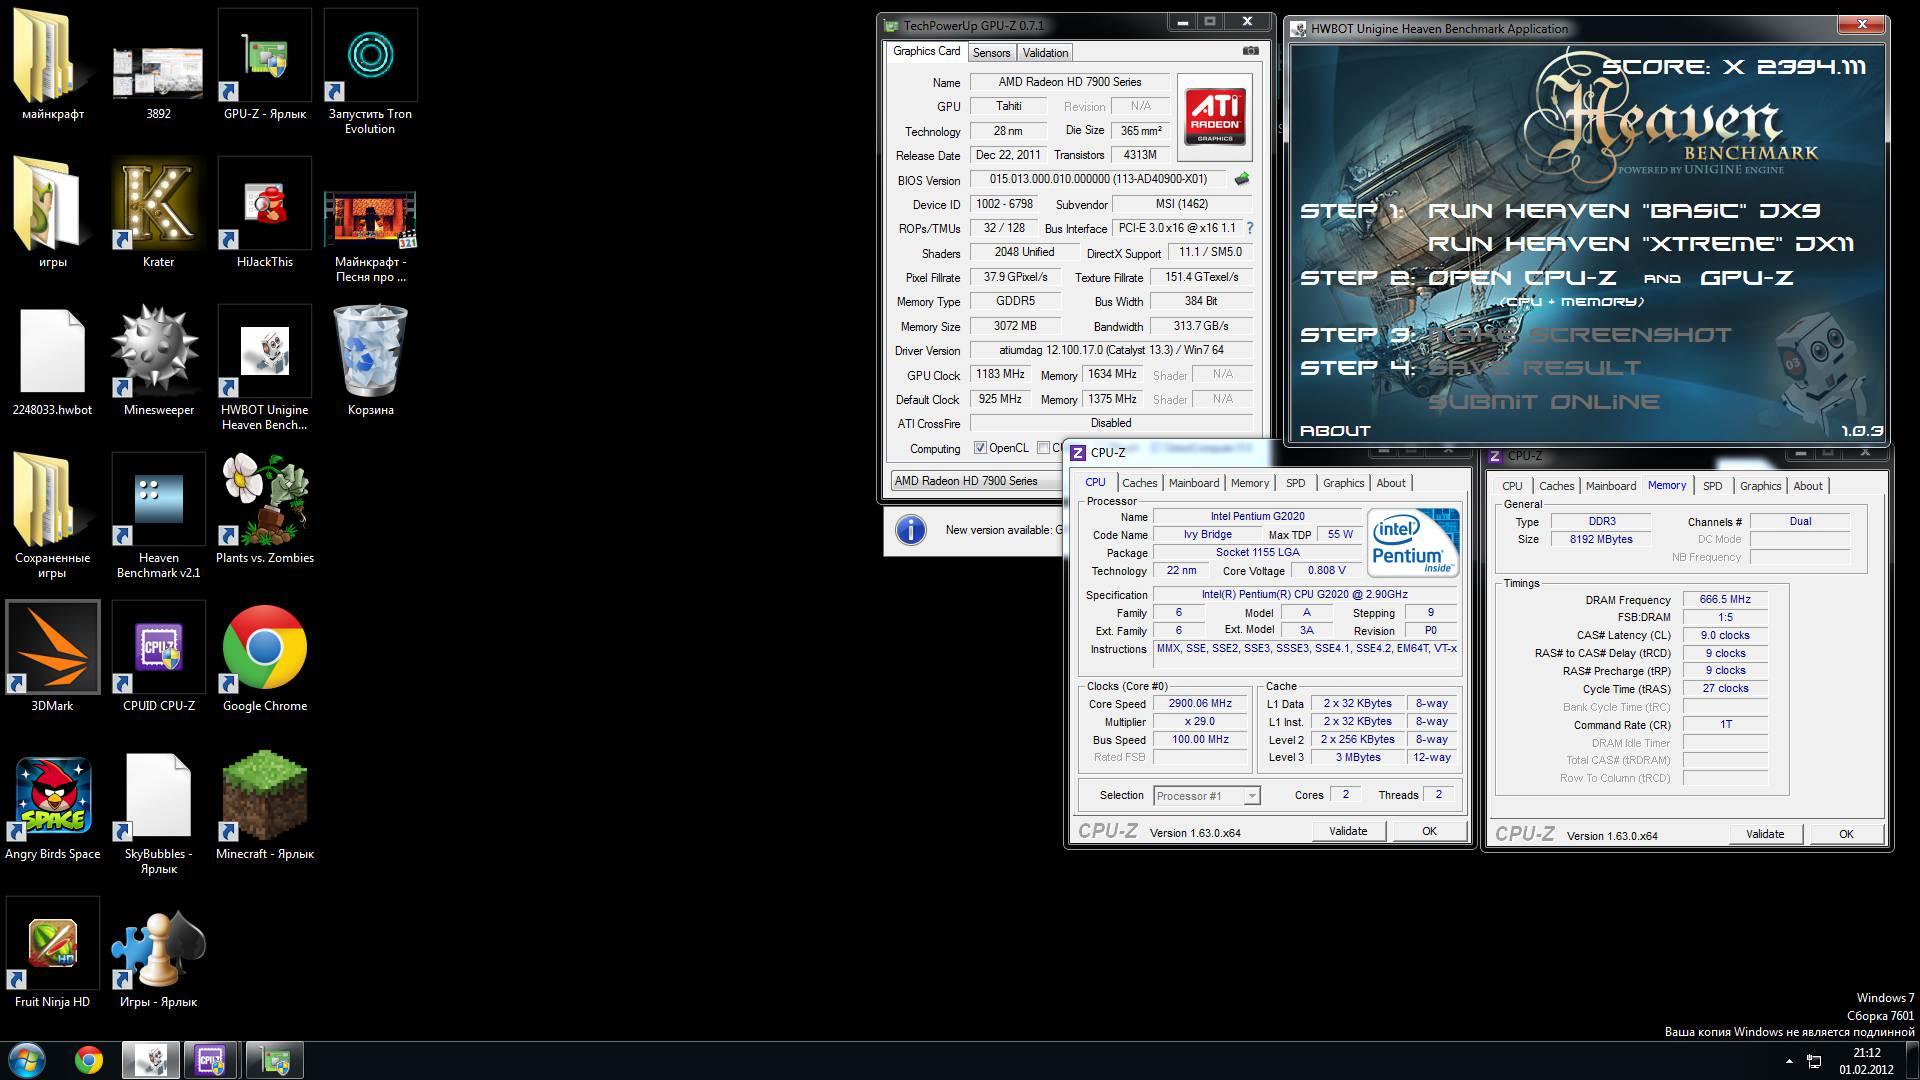The width and height of the screenshot is (1920, 1080).
Task: Open the Windows Start menu
Action: (x=26, y=1060)
